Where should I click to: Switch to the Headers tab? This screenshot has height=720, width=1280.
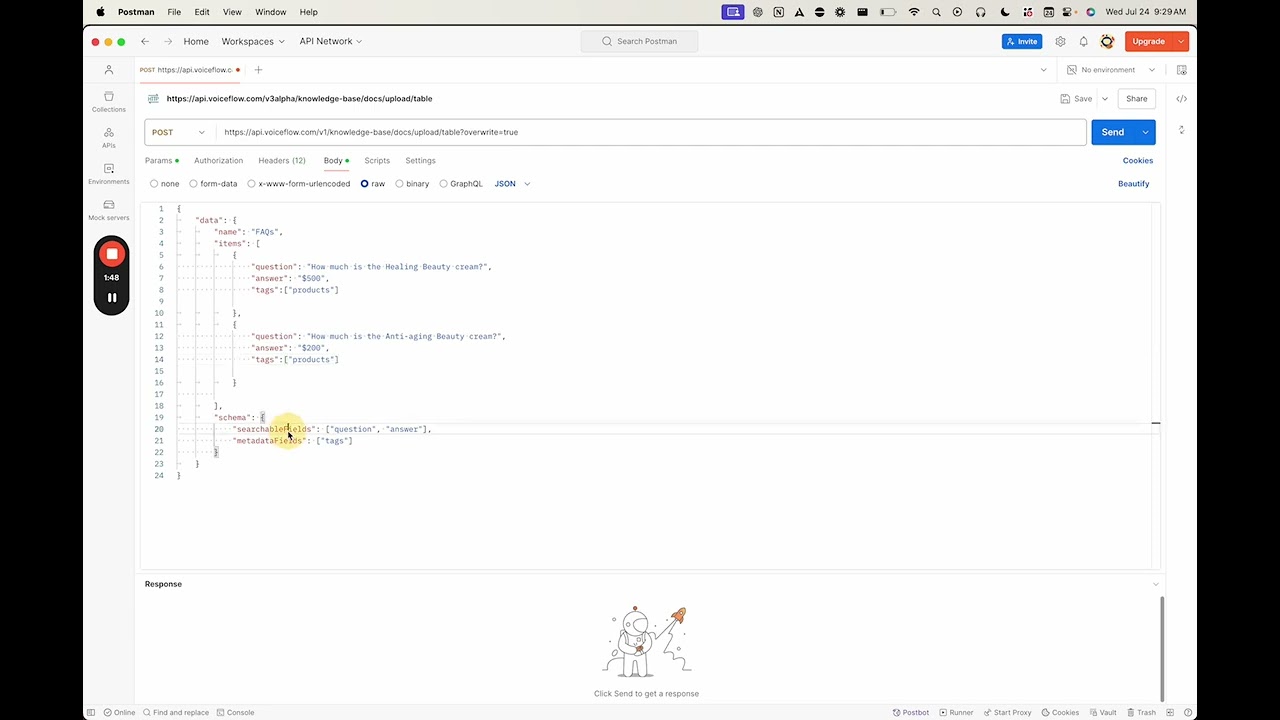click(x=282, y=160)
